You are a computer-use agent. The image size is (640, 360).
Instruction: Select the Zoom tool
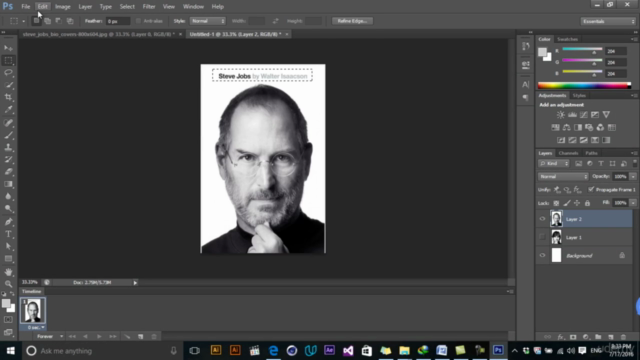click(x=8, y=284)
